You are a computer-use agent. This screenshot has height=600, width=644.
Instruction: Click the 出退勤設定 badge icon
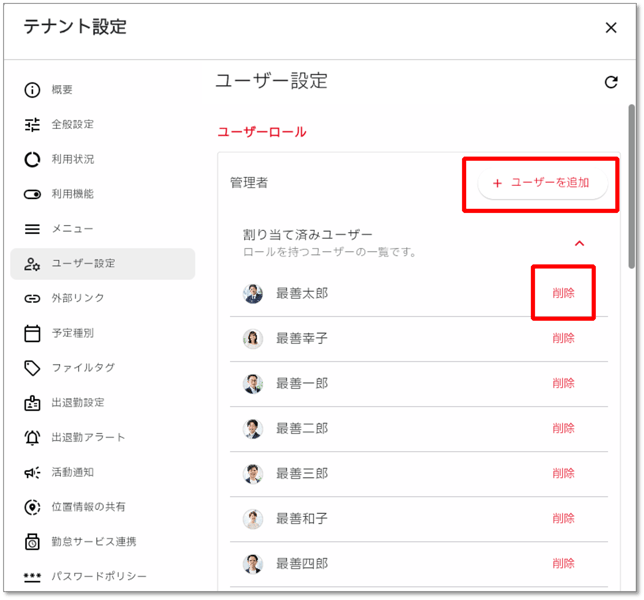[x=32, y=403]
